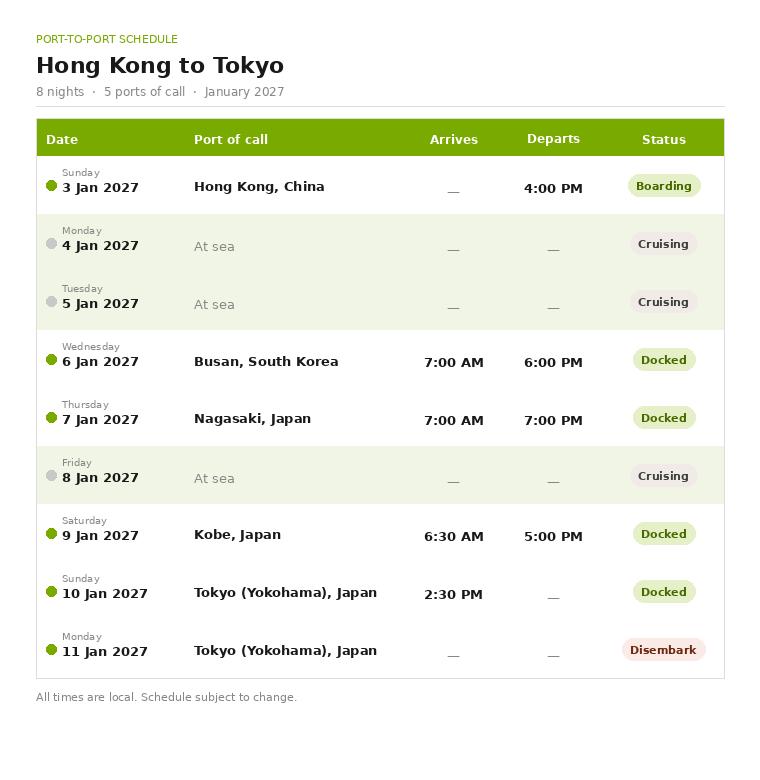Select the Boarding status badge

point(664,186)
